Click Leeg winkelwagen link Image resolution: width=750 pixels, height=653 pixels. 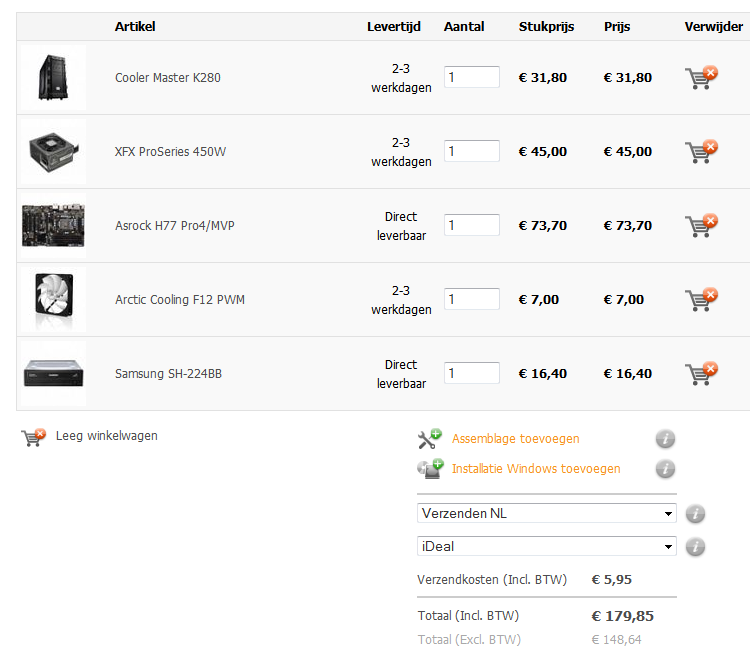[x=107, y=436]
